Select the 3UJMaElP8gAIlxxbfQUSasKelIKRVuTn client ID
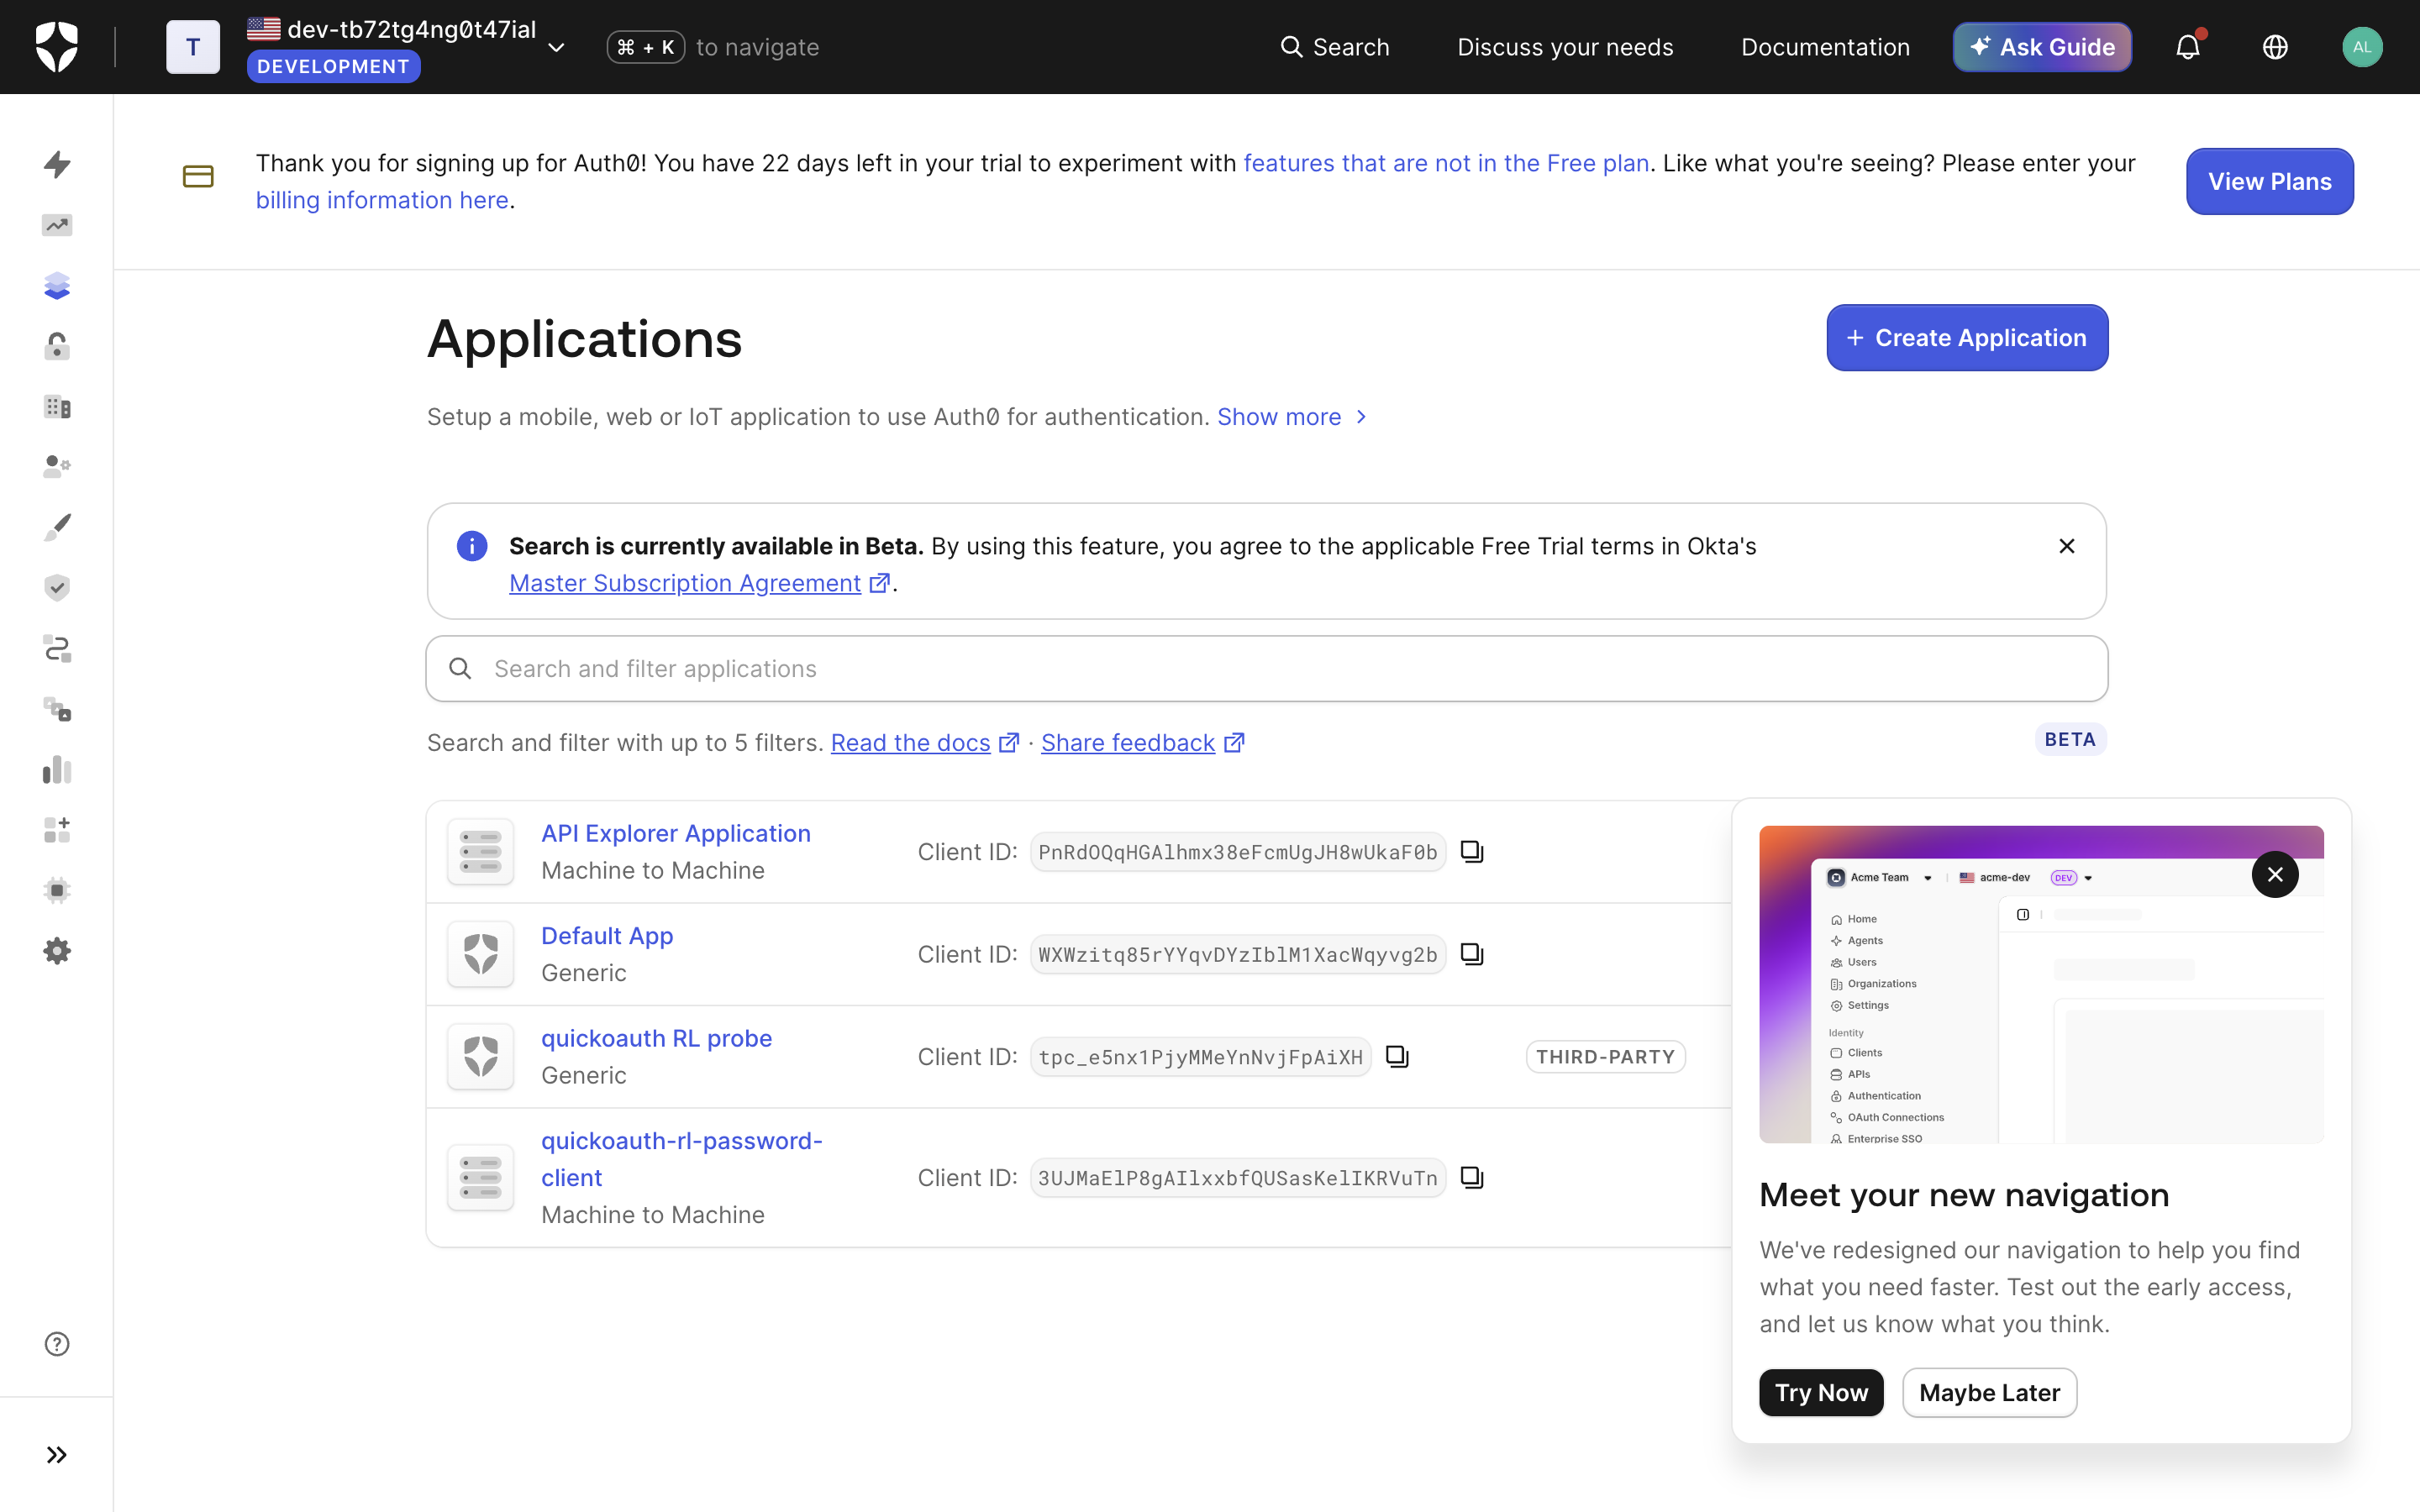The height and width of the screenshot is (1512, 2420). click(1237, 1178)
